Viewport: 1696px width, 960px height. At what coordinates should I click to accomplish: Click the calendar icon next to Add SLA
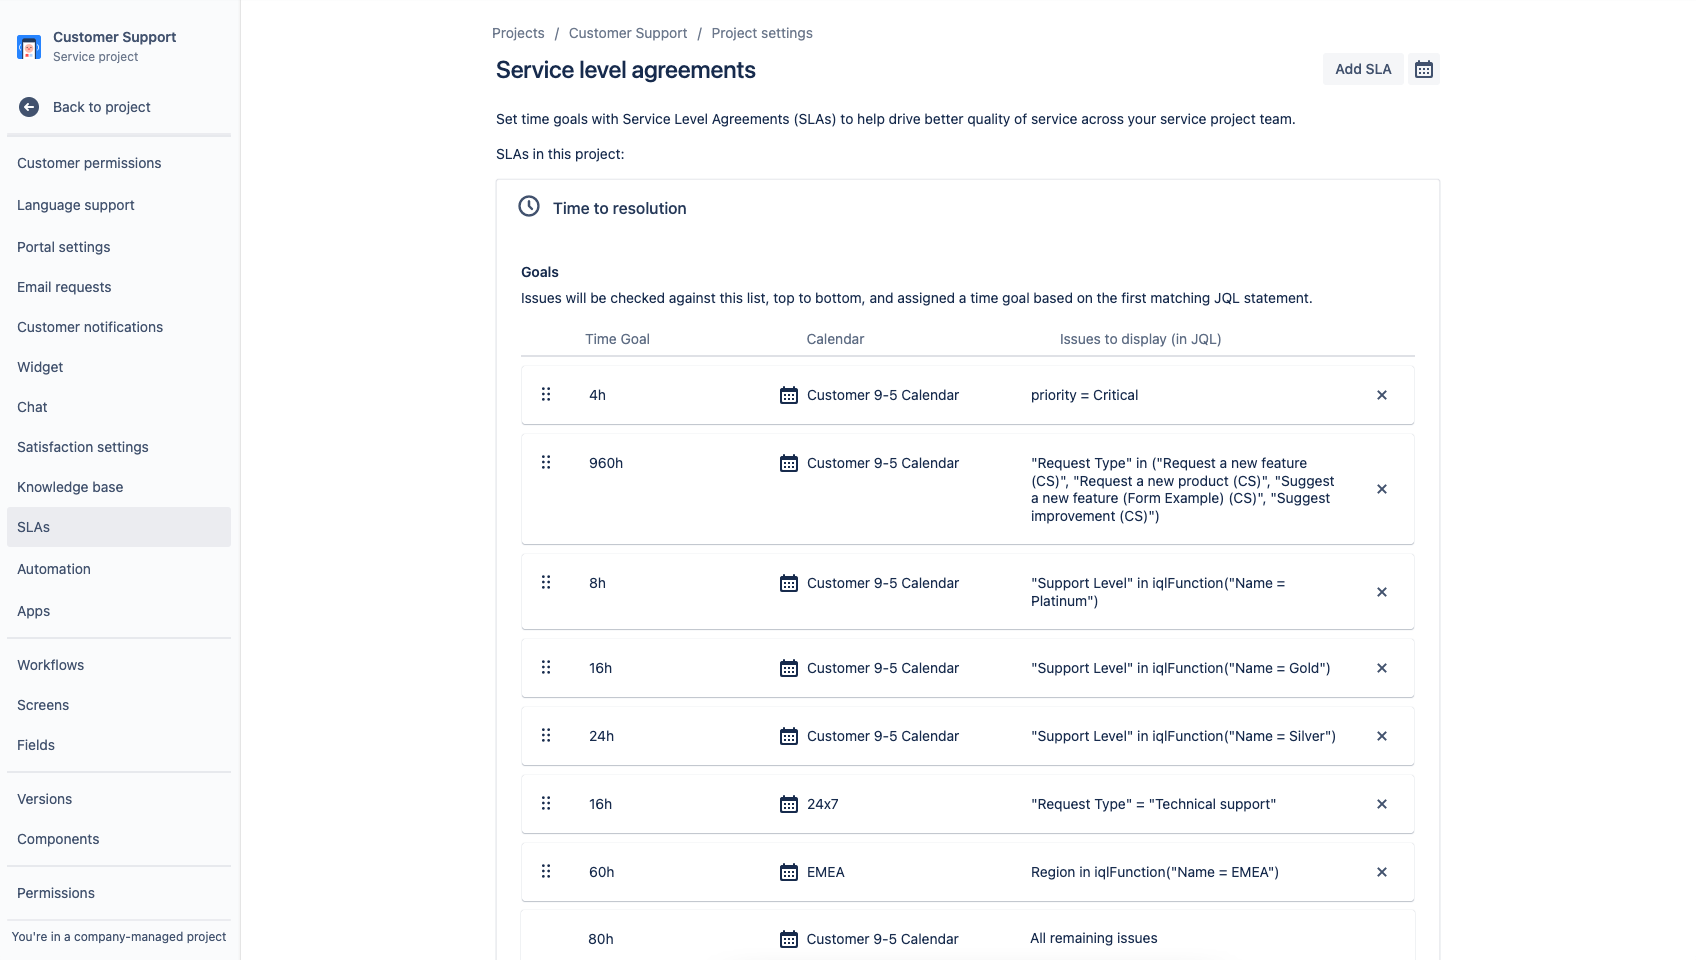click(x=1424, y=69)
